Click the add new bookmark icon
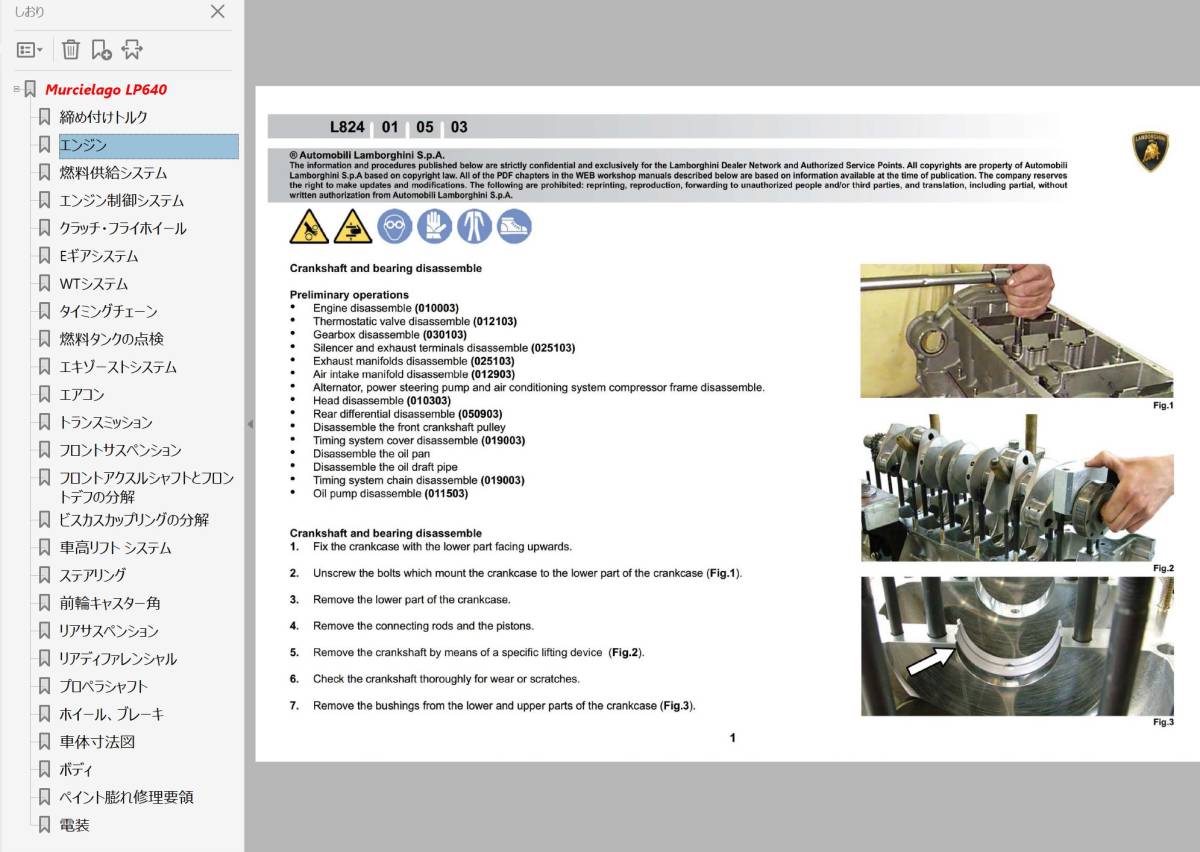This screenshot has height=852, width=1200. (101, 49)
